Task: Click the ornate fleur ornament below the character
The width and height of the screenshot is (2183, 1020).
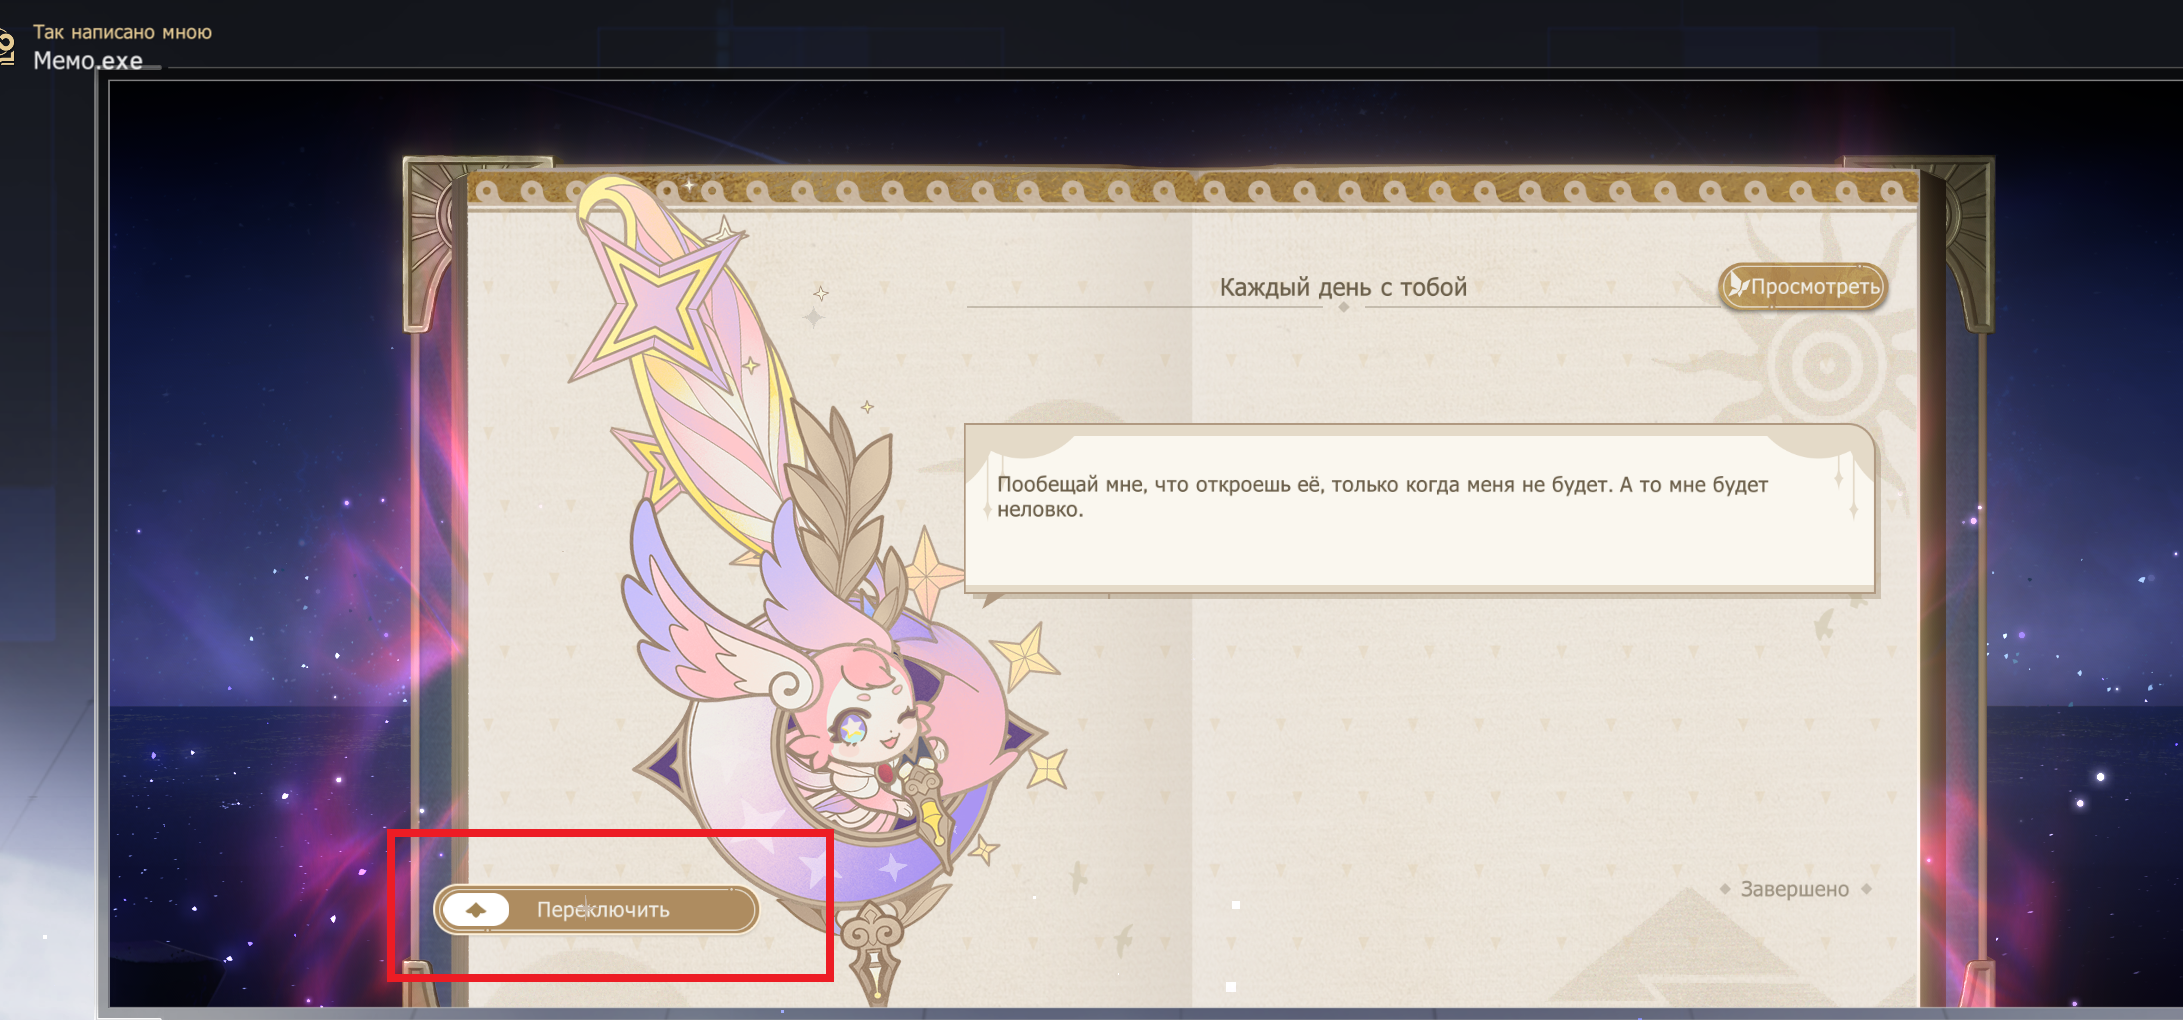Action: click(x=874, y=948)
